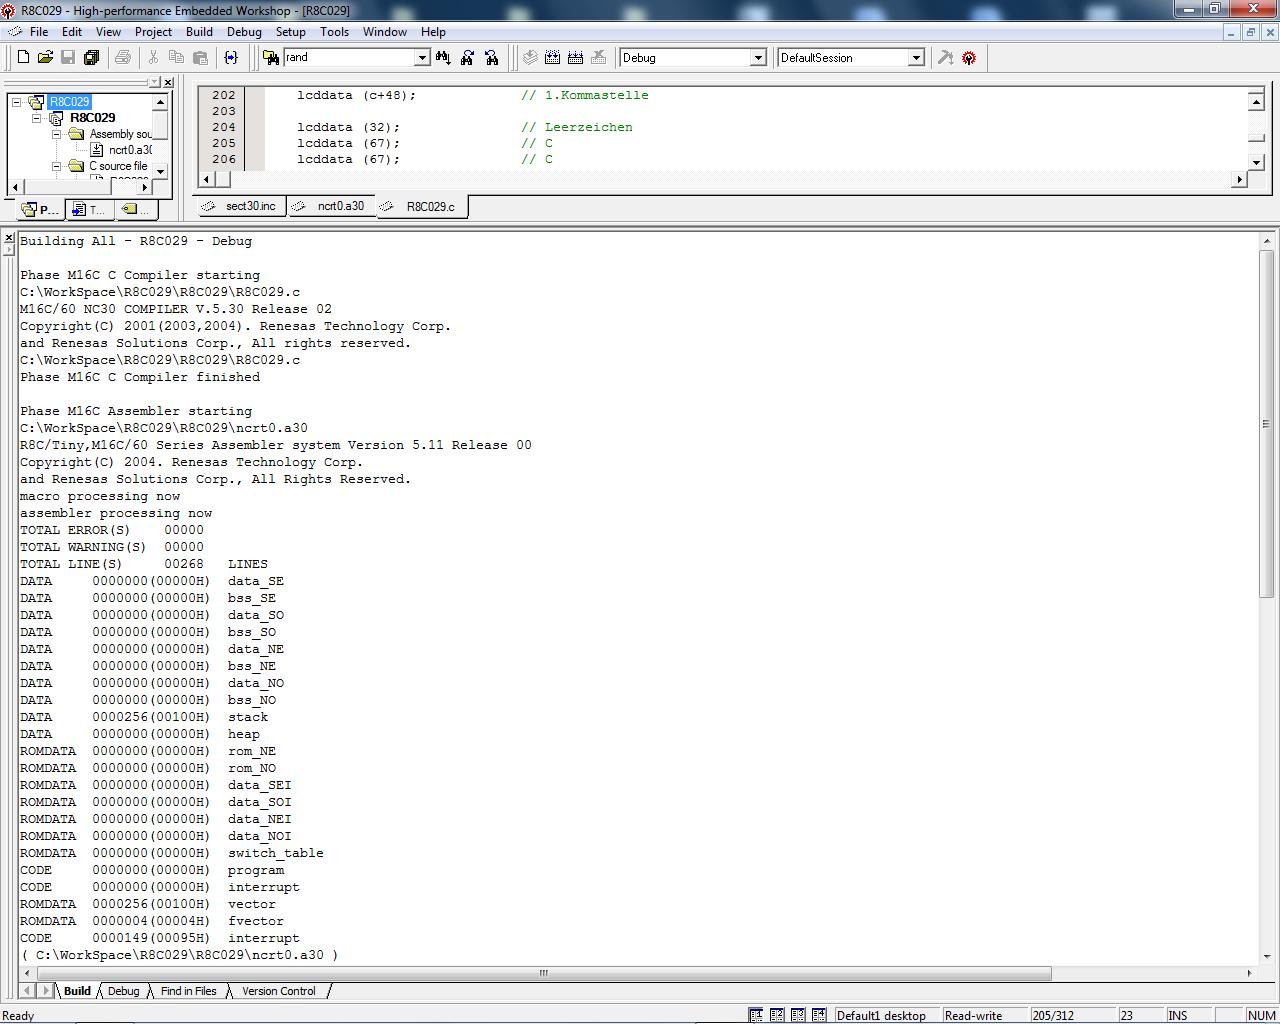
Task: Click the editor scroll-down arrow
Action: tap(1256, 163)
